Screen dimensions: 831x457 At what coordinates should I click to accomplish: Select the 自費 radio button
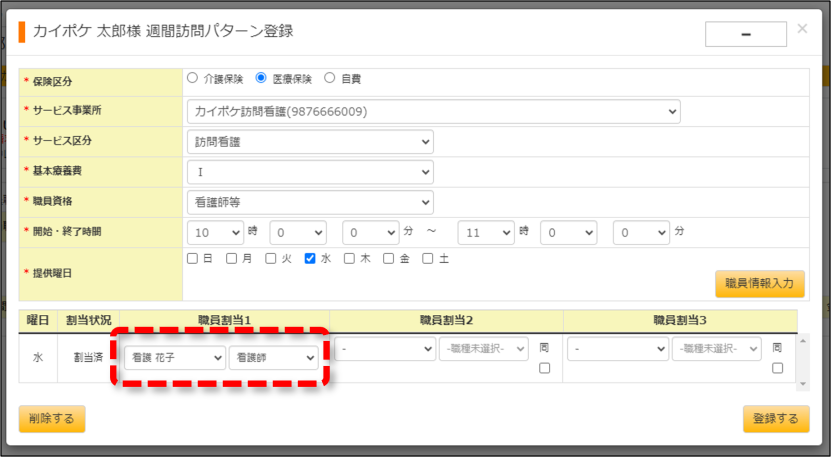coord(330,78)
